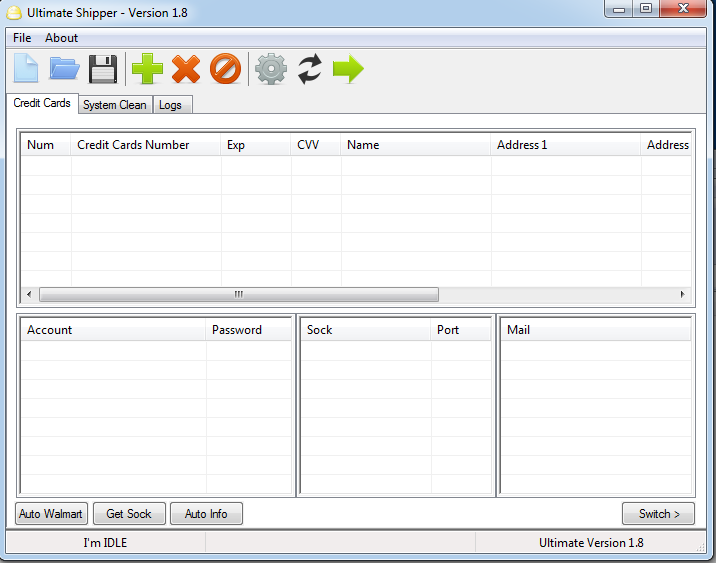Open the About menu
Viewport: 716px width, 563px height.
[x=61, y=38]
